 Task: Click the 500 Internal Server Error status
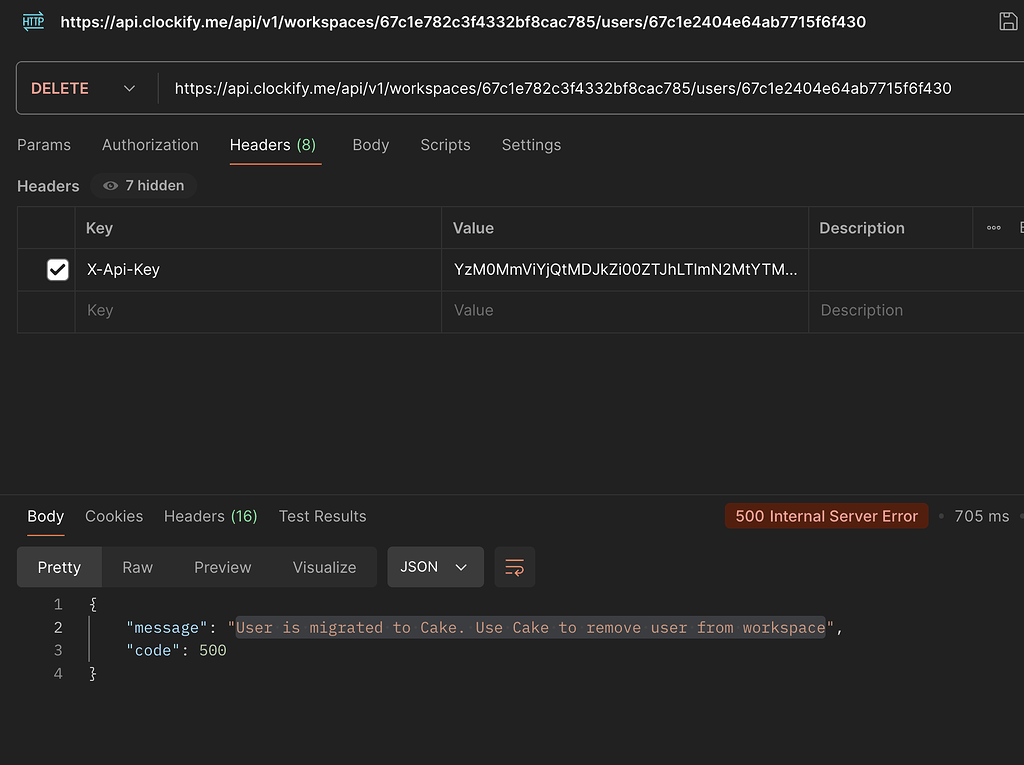coord(826,516)
